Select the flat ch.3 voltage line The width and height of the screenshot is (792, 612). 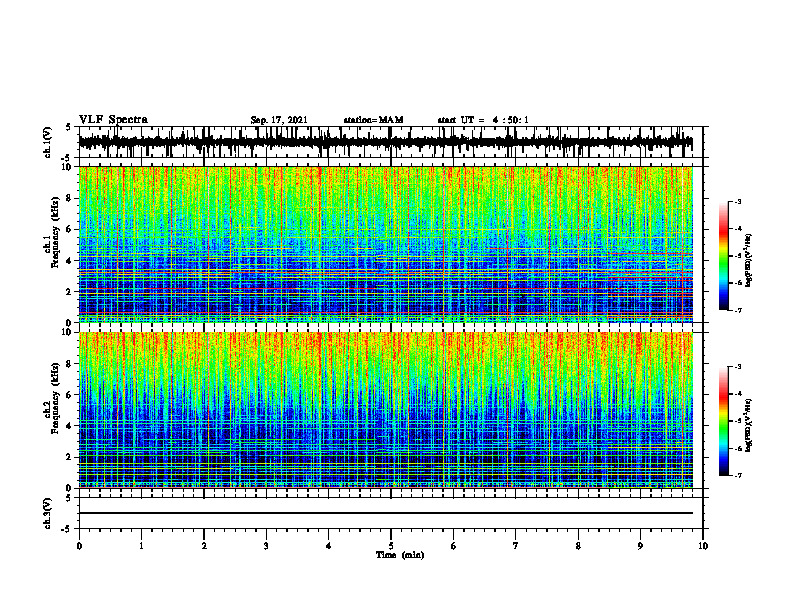point(386,513)
